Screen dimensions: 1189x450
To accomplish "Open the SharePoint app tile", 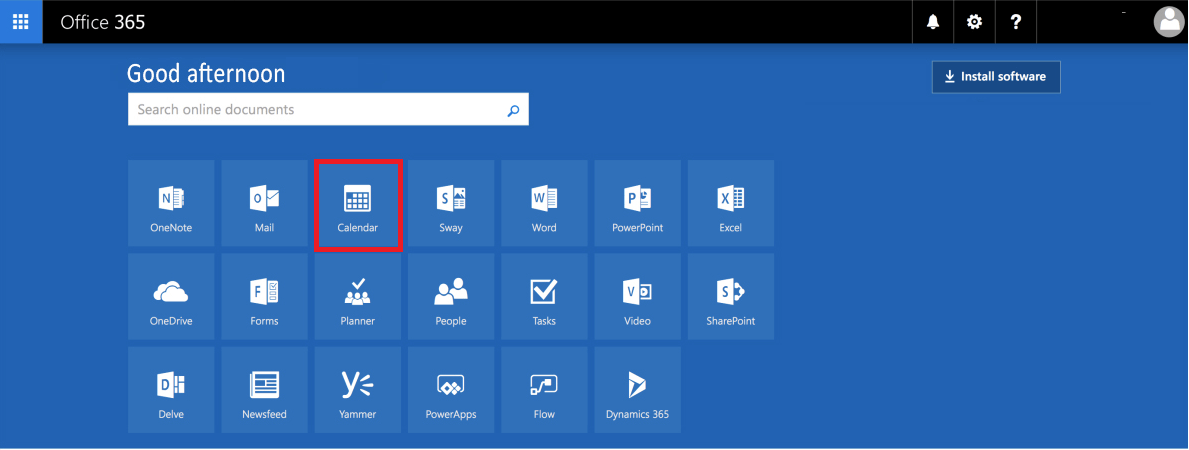I will click(x=731, y=297).
